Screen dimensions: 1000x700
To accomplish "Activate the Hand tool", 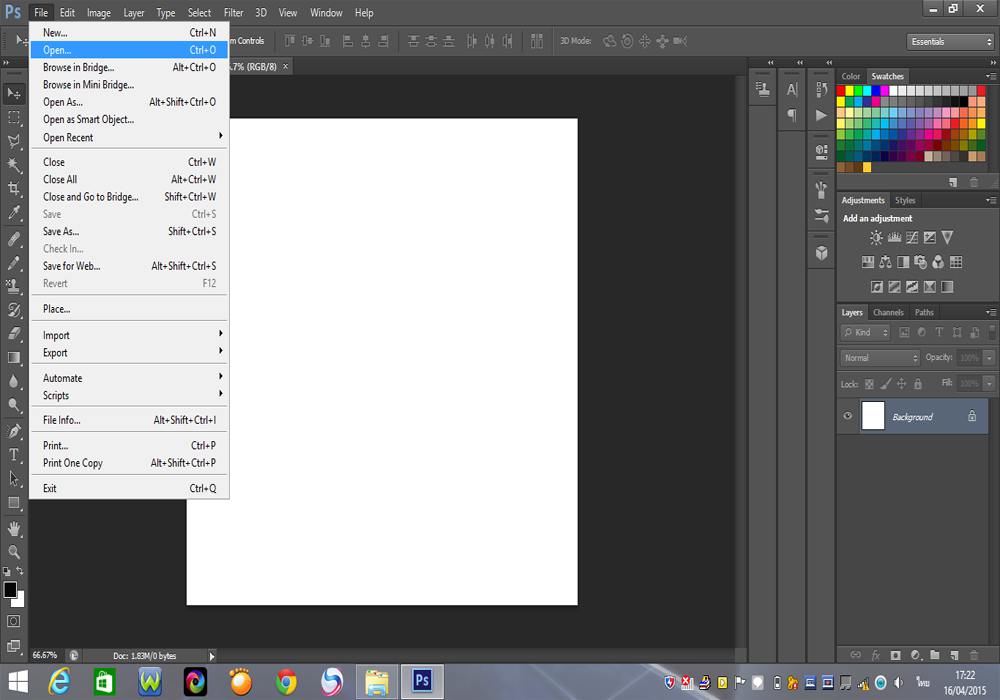I will coord(14,527).
